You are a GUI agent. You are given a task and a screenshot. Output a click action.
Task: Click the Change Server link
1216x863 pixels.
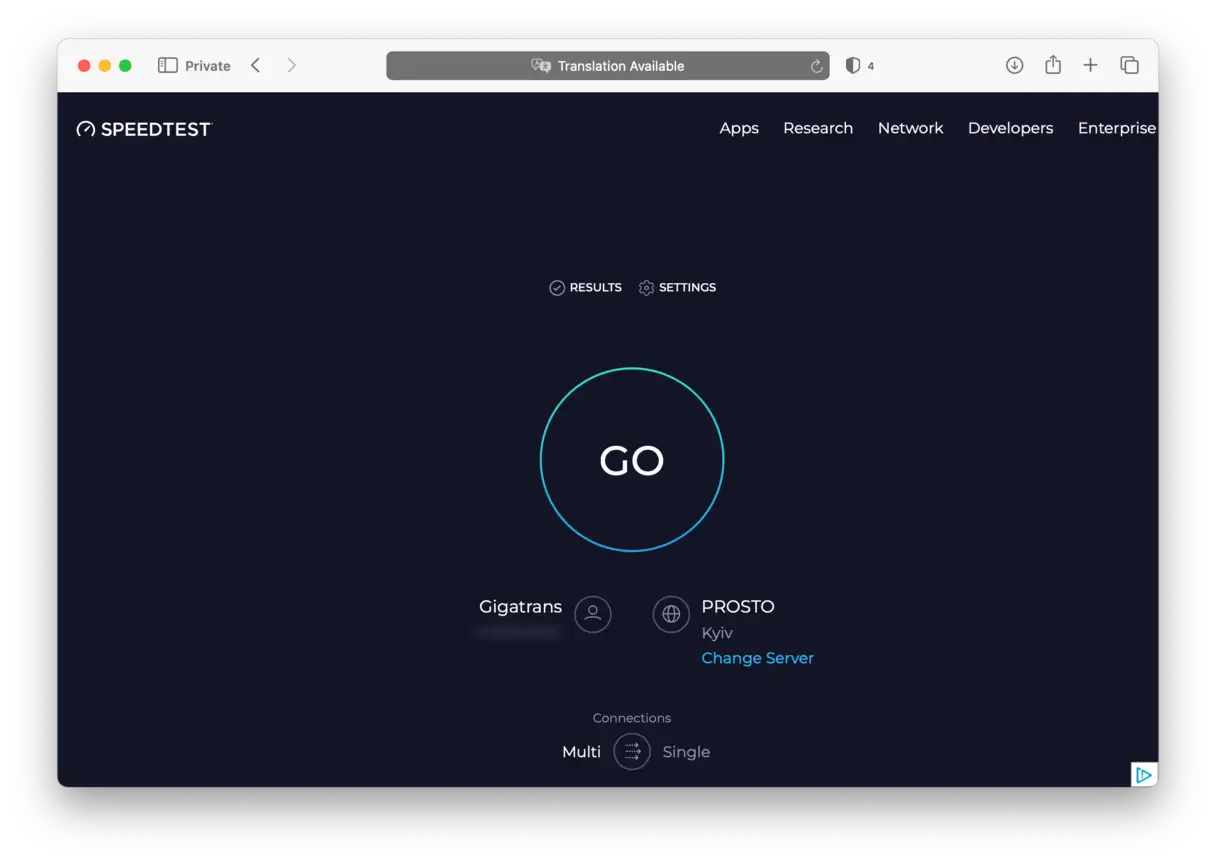[757, 658]
